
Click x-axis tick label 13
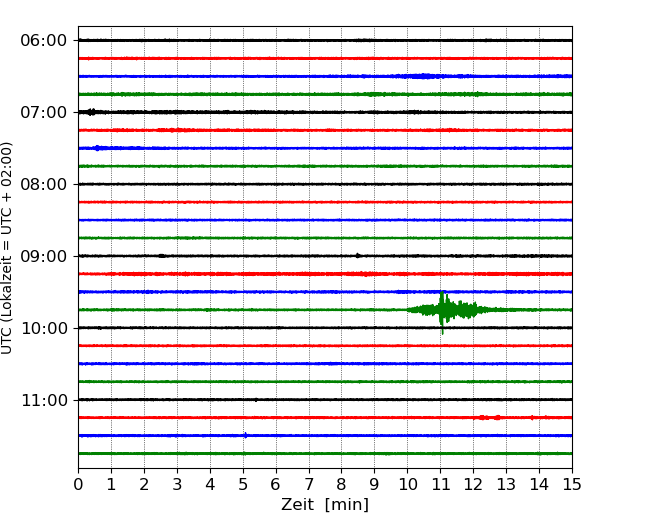coord(506,484)
